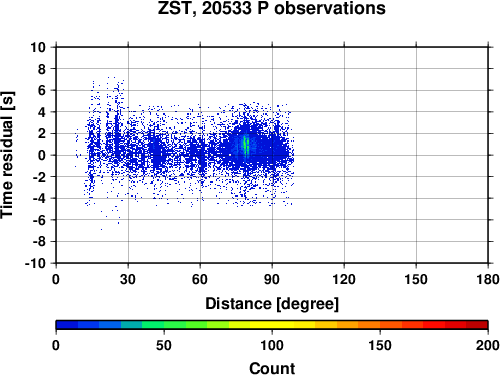
Task: Click the colorbar tick label 200
Action: point(488,346)
